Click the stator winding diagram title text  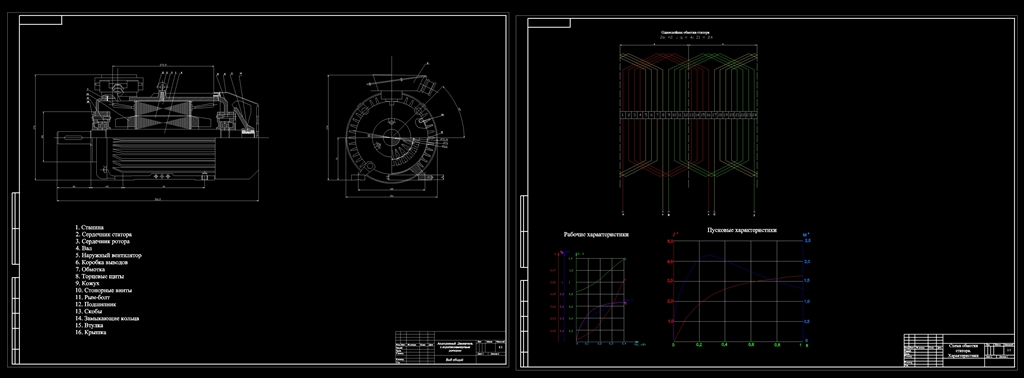click(x=684, y=32)
